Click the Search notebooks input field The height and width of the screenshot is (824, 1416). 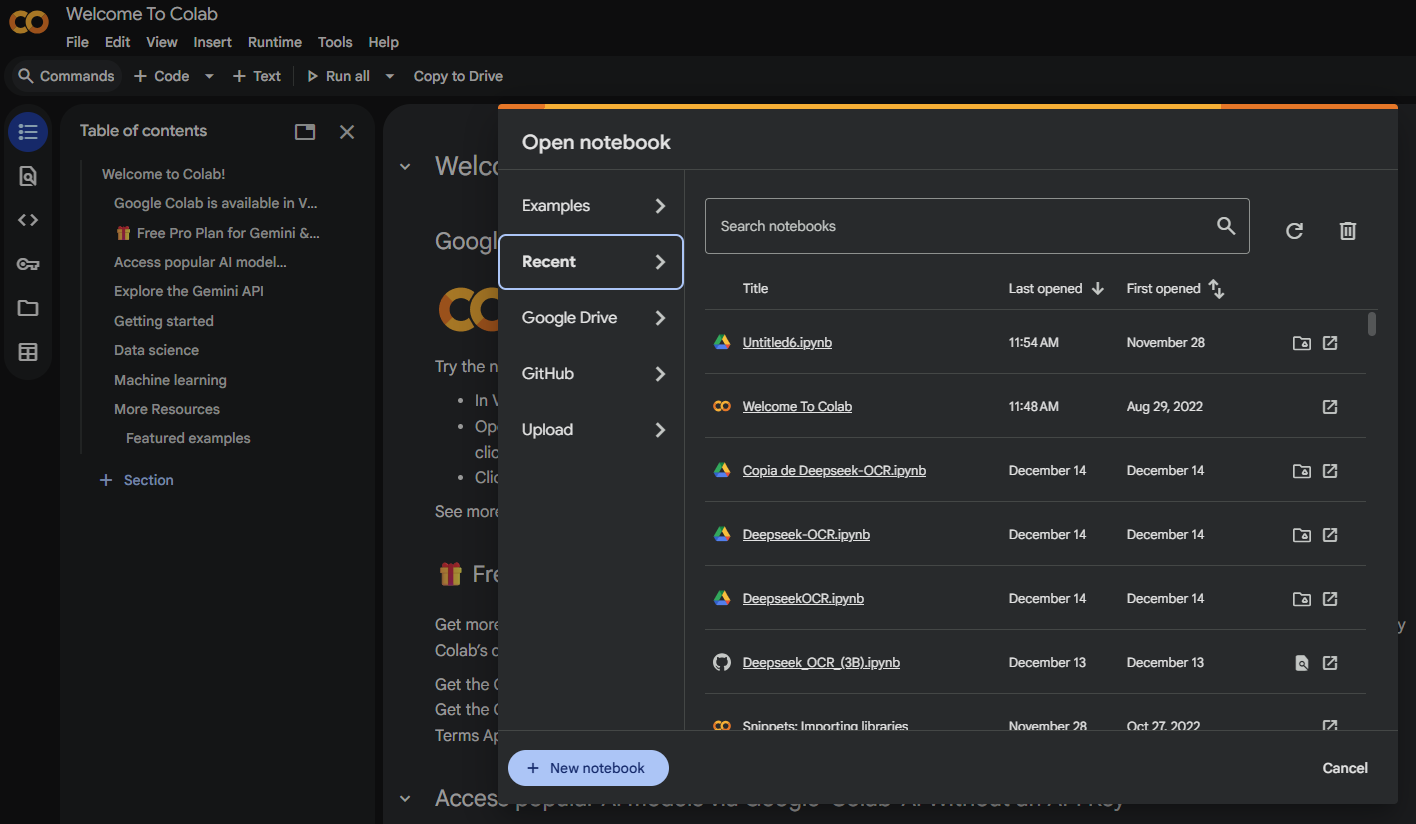click(960, 226)
